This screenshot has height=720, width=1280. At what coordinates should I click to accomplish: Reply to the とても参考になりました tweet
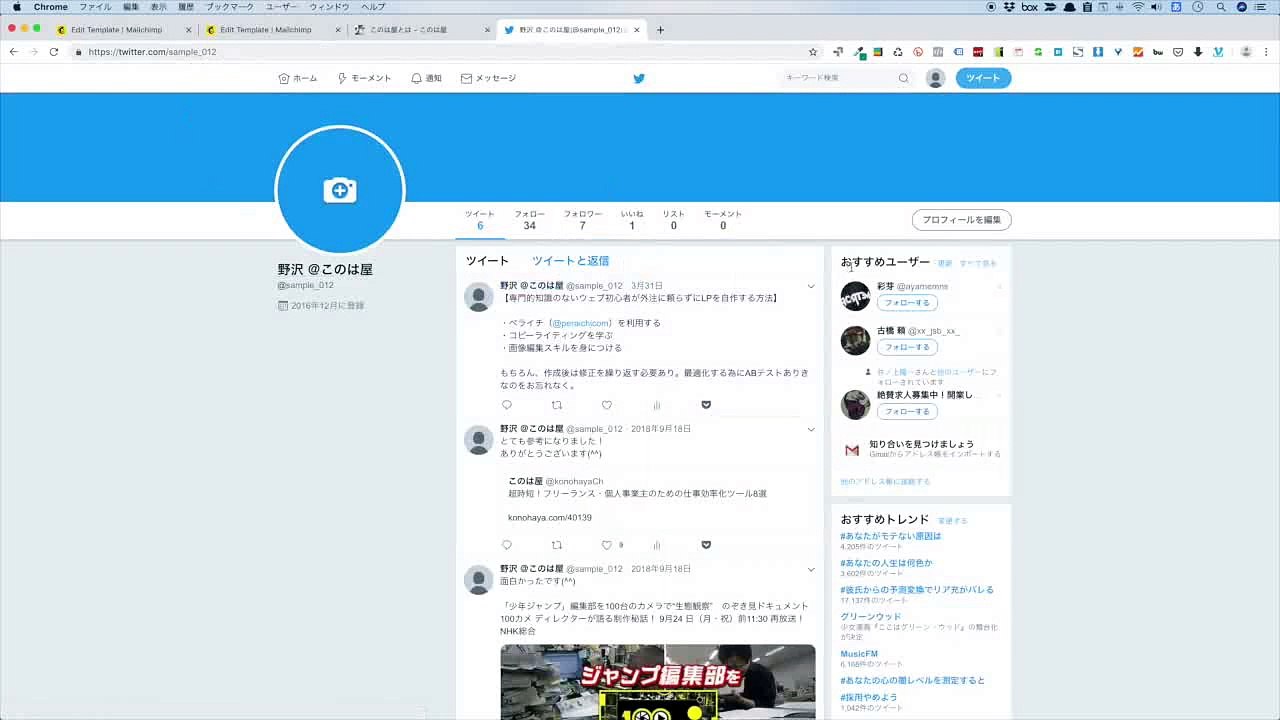point(507,545)
